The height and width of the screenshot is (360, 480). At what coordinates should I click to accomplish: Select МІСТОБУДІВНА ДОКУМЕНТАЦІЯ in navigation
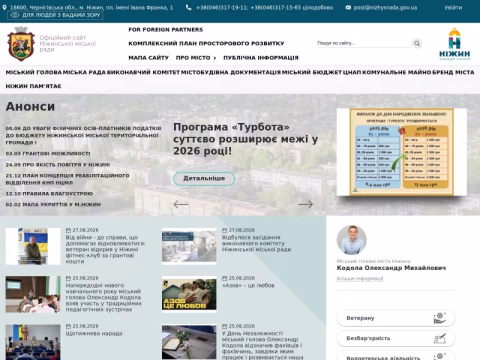(x=231, y=72)
